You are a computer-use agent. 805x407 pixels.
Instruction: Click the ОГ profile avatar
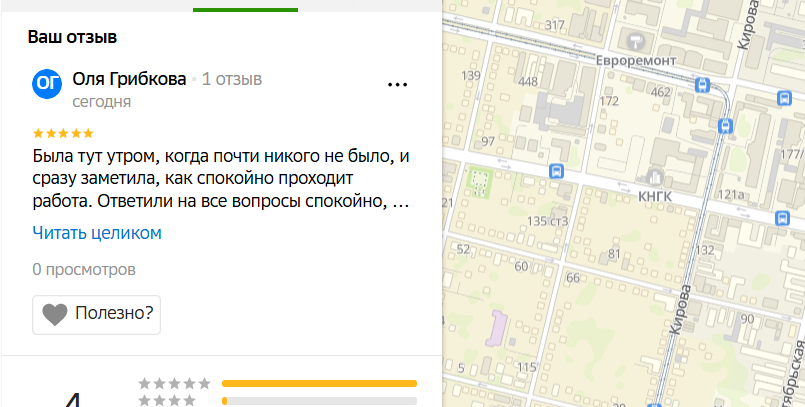coord(47,84)
